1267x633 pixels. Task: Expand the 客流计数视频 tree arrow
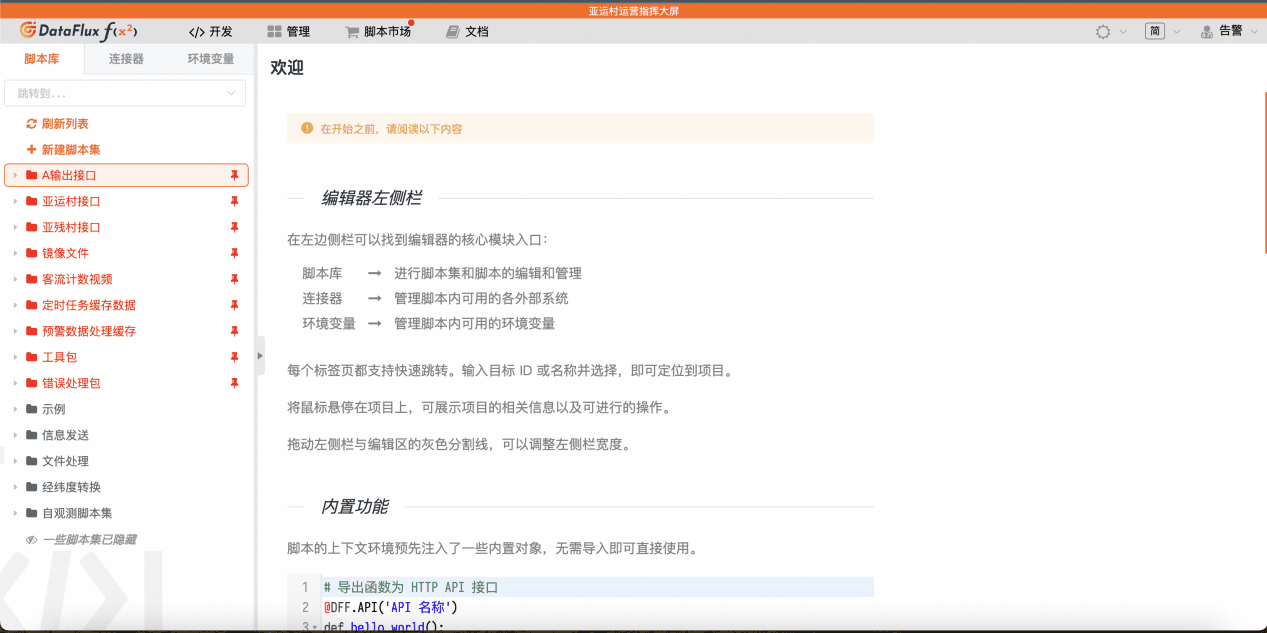click(15, 279)
